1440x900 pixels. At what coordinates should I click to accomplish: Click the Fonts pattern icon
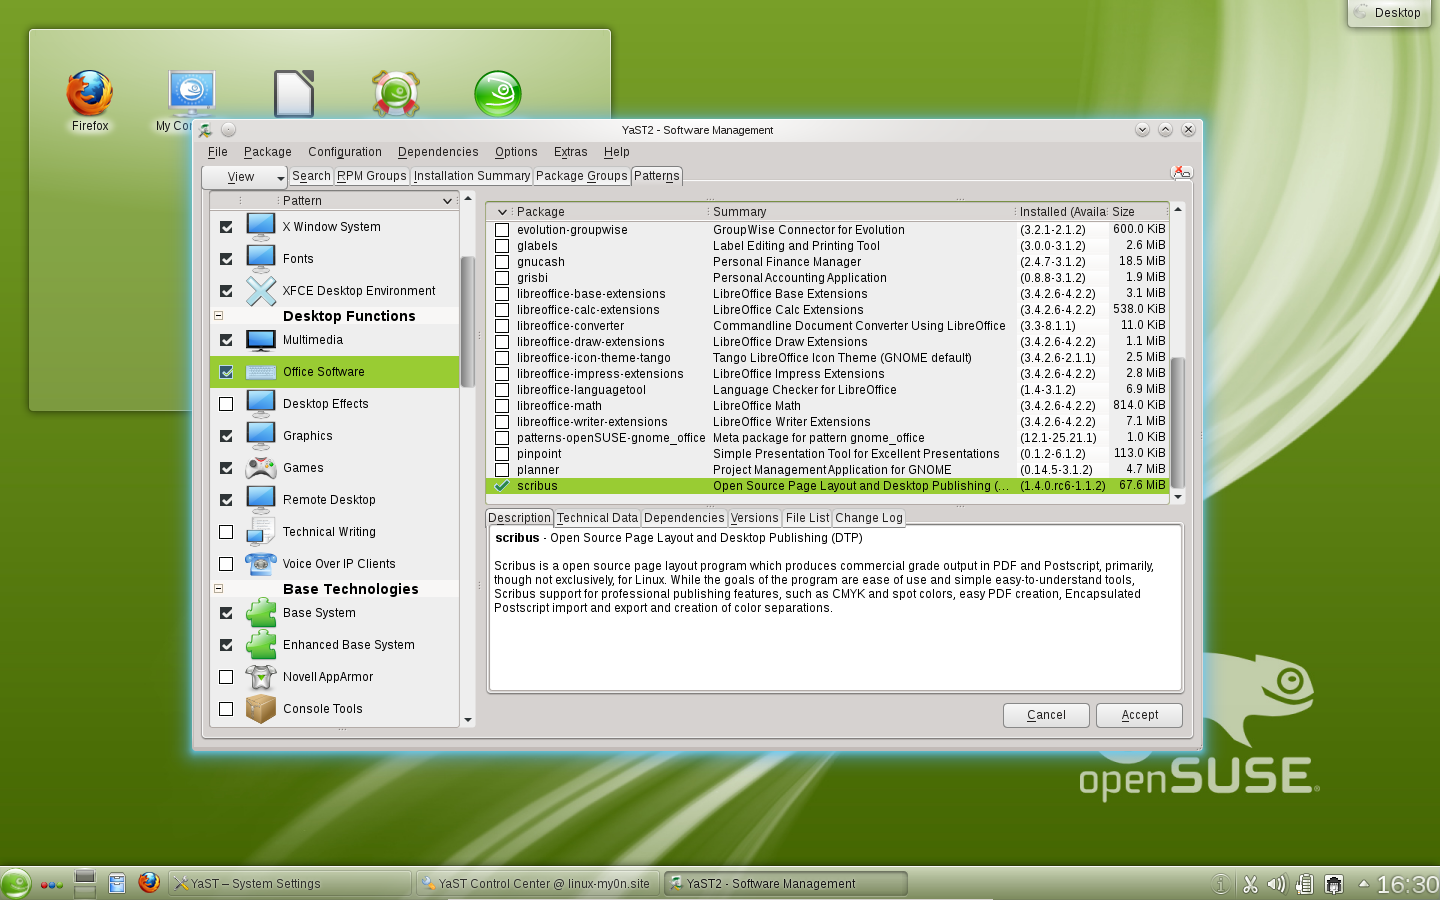coord(261,259)
